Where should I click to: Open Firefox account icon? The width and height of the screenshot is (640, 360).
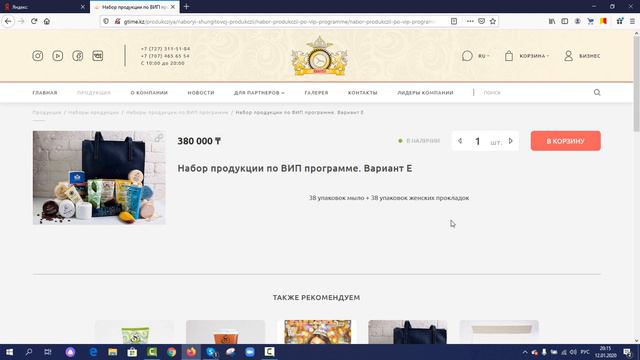577,21
